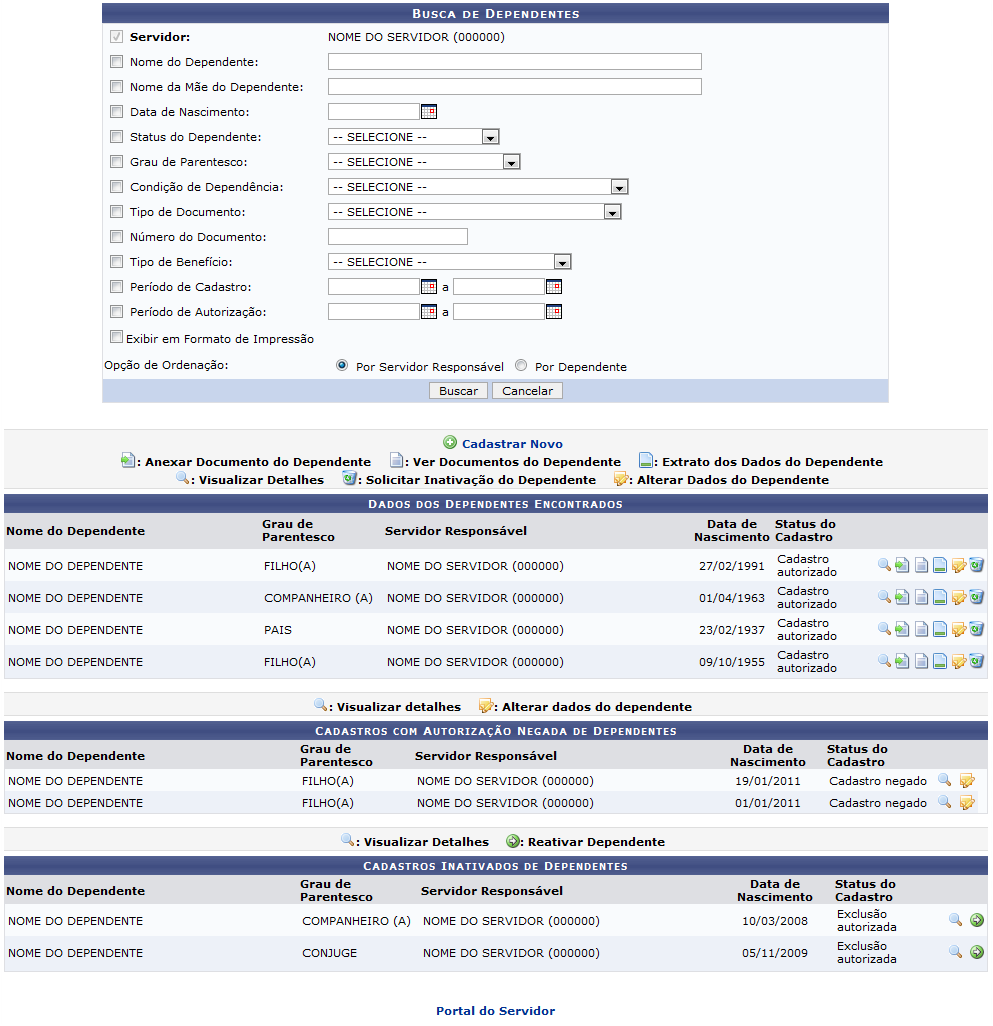Expand the Grau de Parentesco dropdown

pos(511,161)
